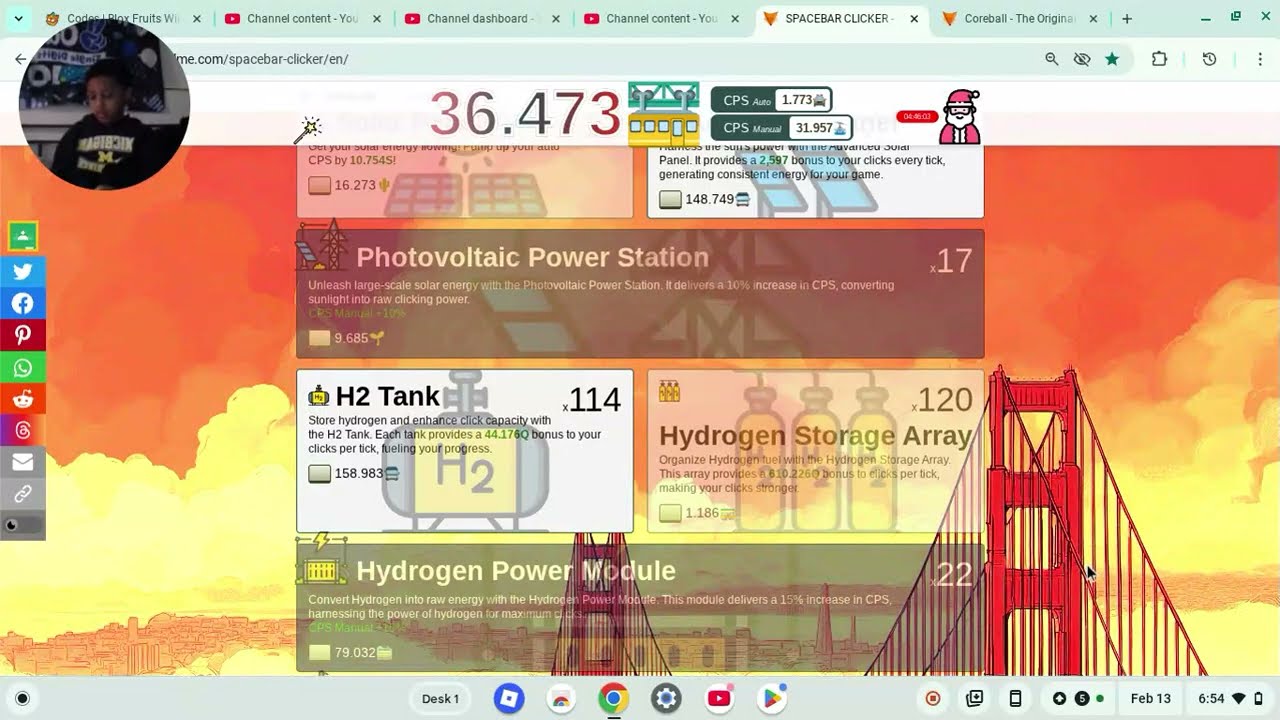The width and height of the screenshot is (1280, 720).
Task: Open Google Play Store on shelf
Action: [771, 698]
